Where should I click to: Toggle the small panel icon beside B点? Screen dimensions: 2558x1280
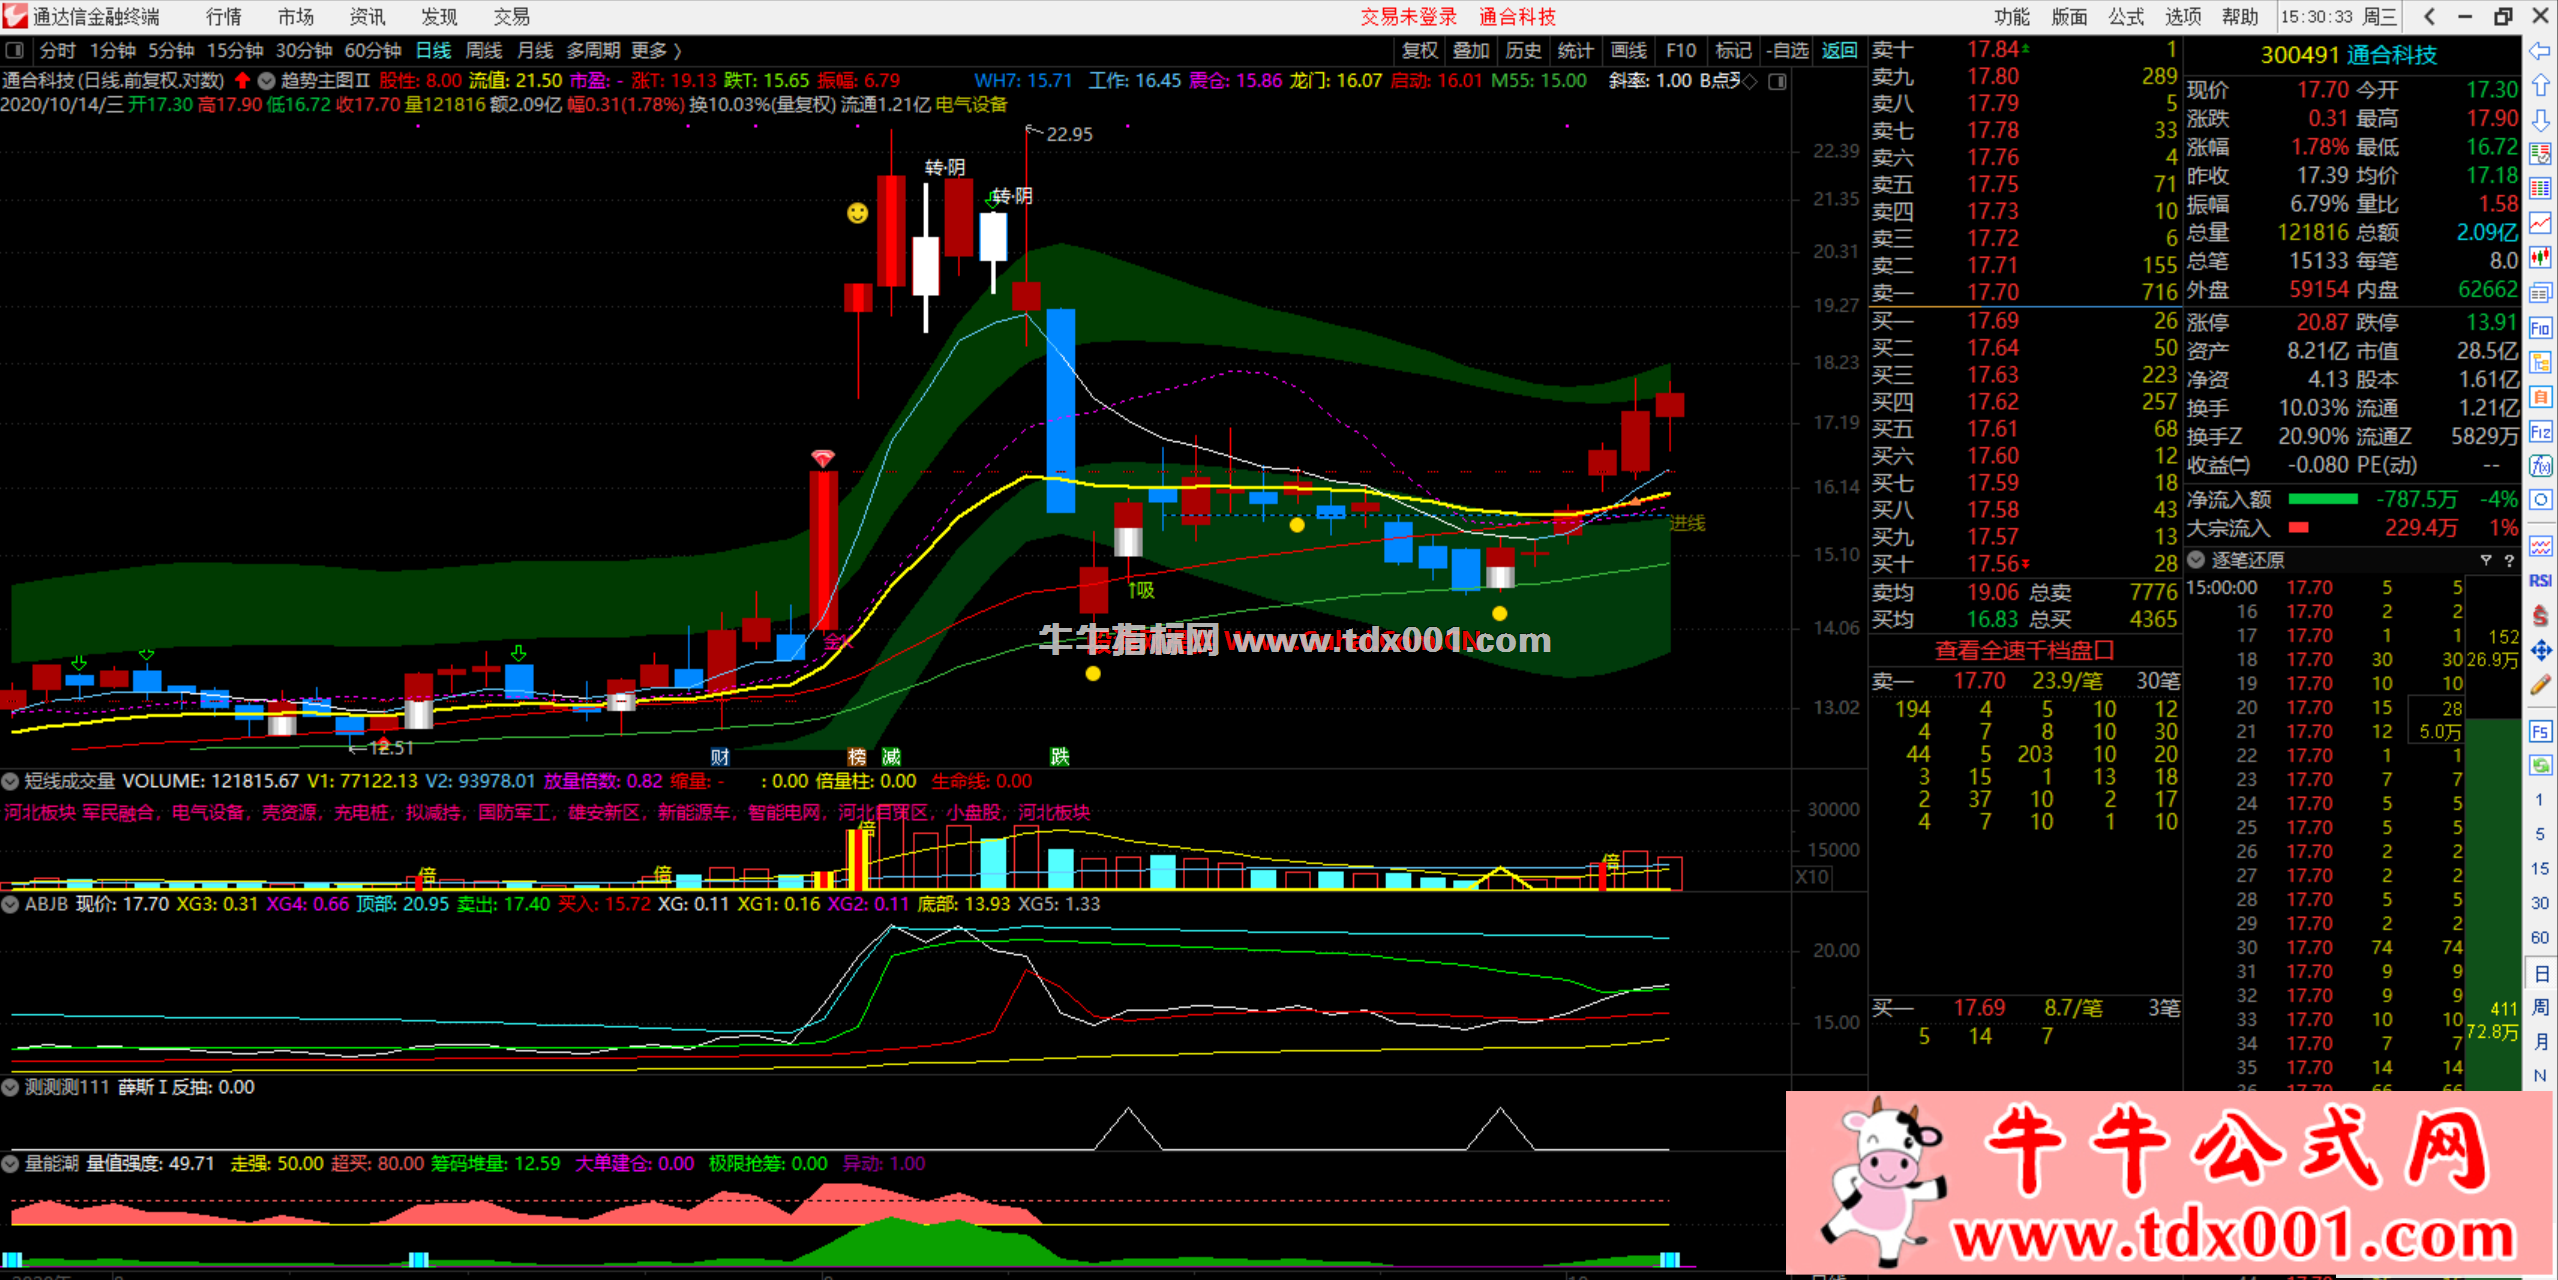tap(1777, 82)
